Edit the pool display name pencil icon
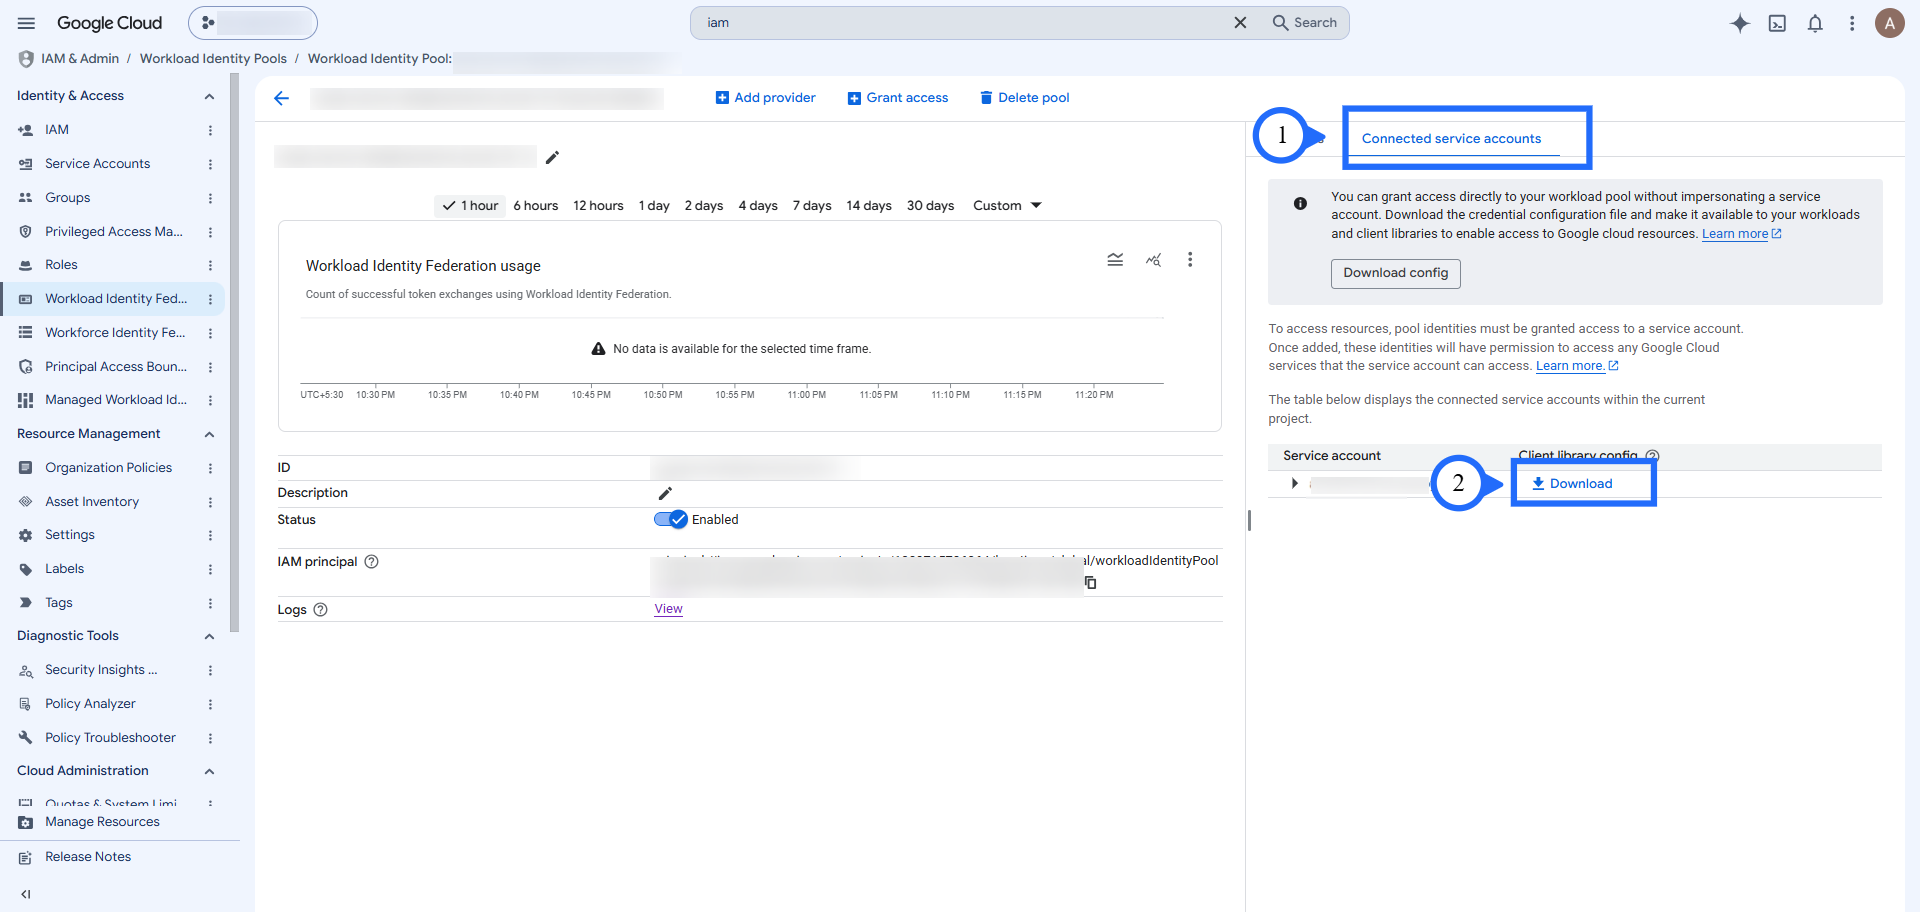The width and height of the screenshot is (1920, 912). (x=552, y=157)
